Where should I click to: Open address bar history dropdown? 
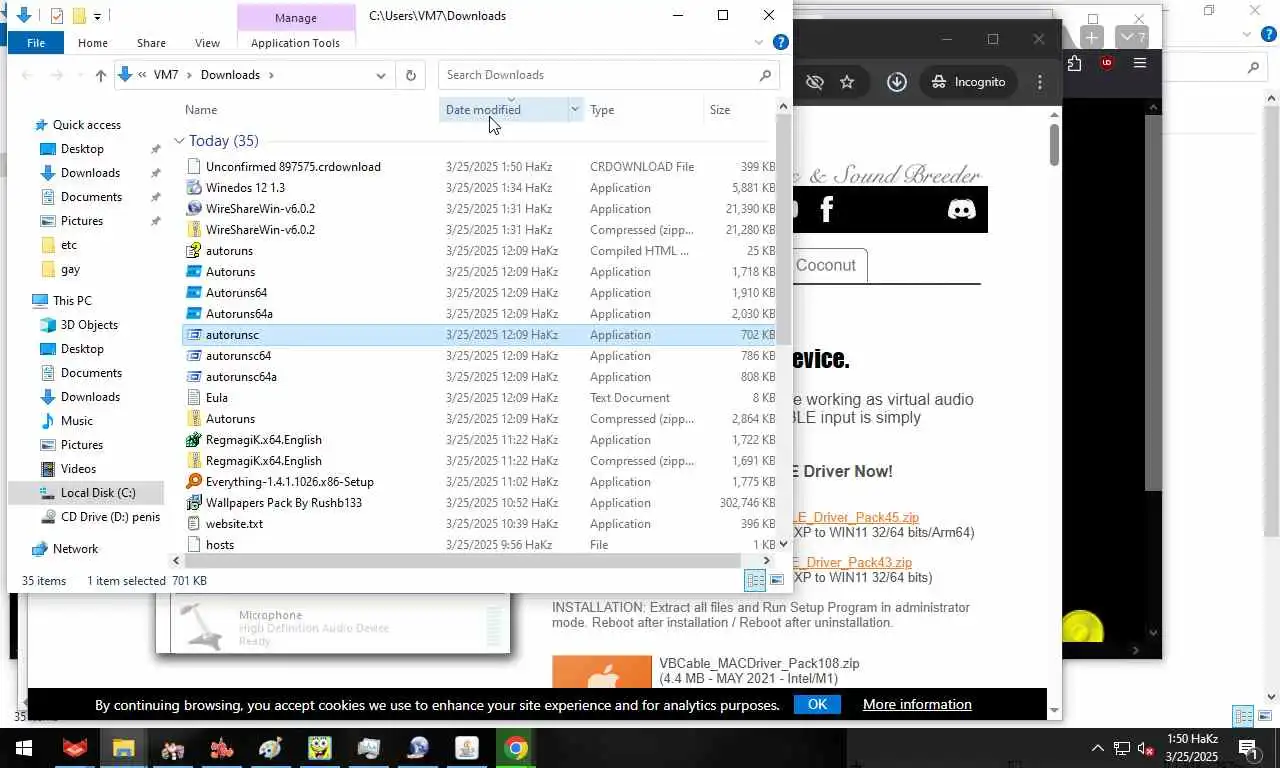[x=380, y=75]
